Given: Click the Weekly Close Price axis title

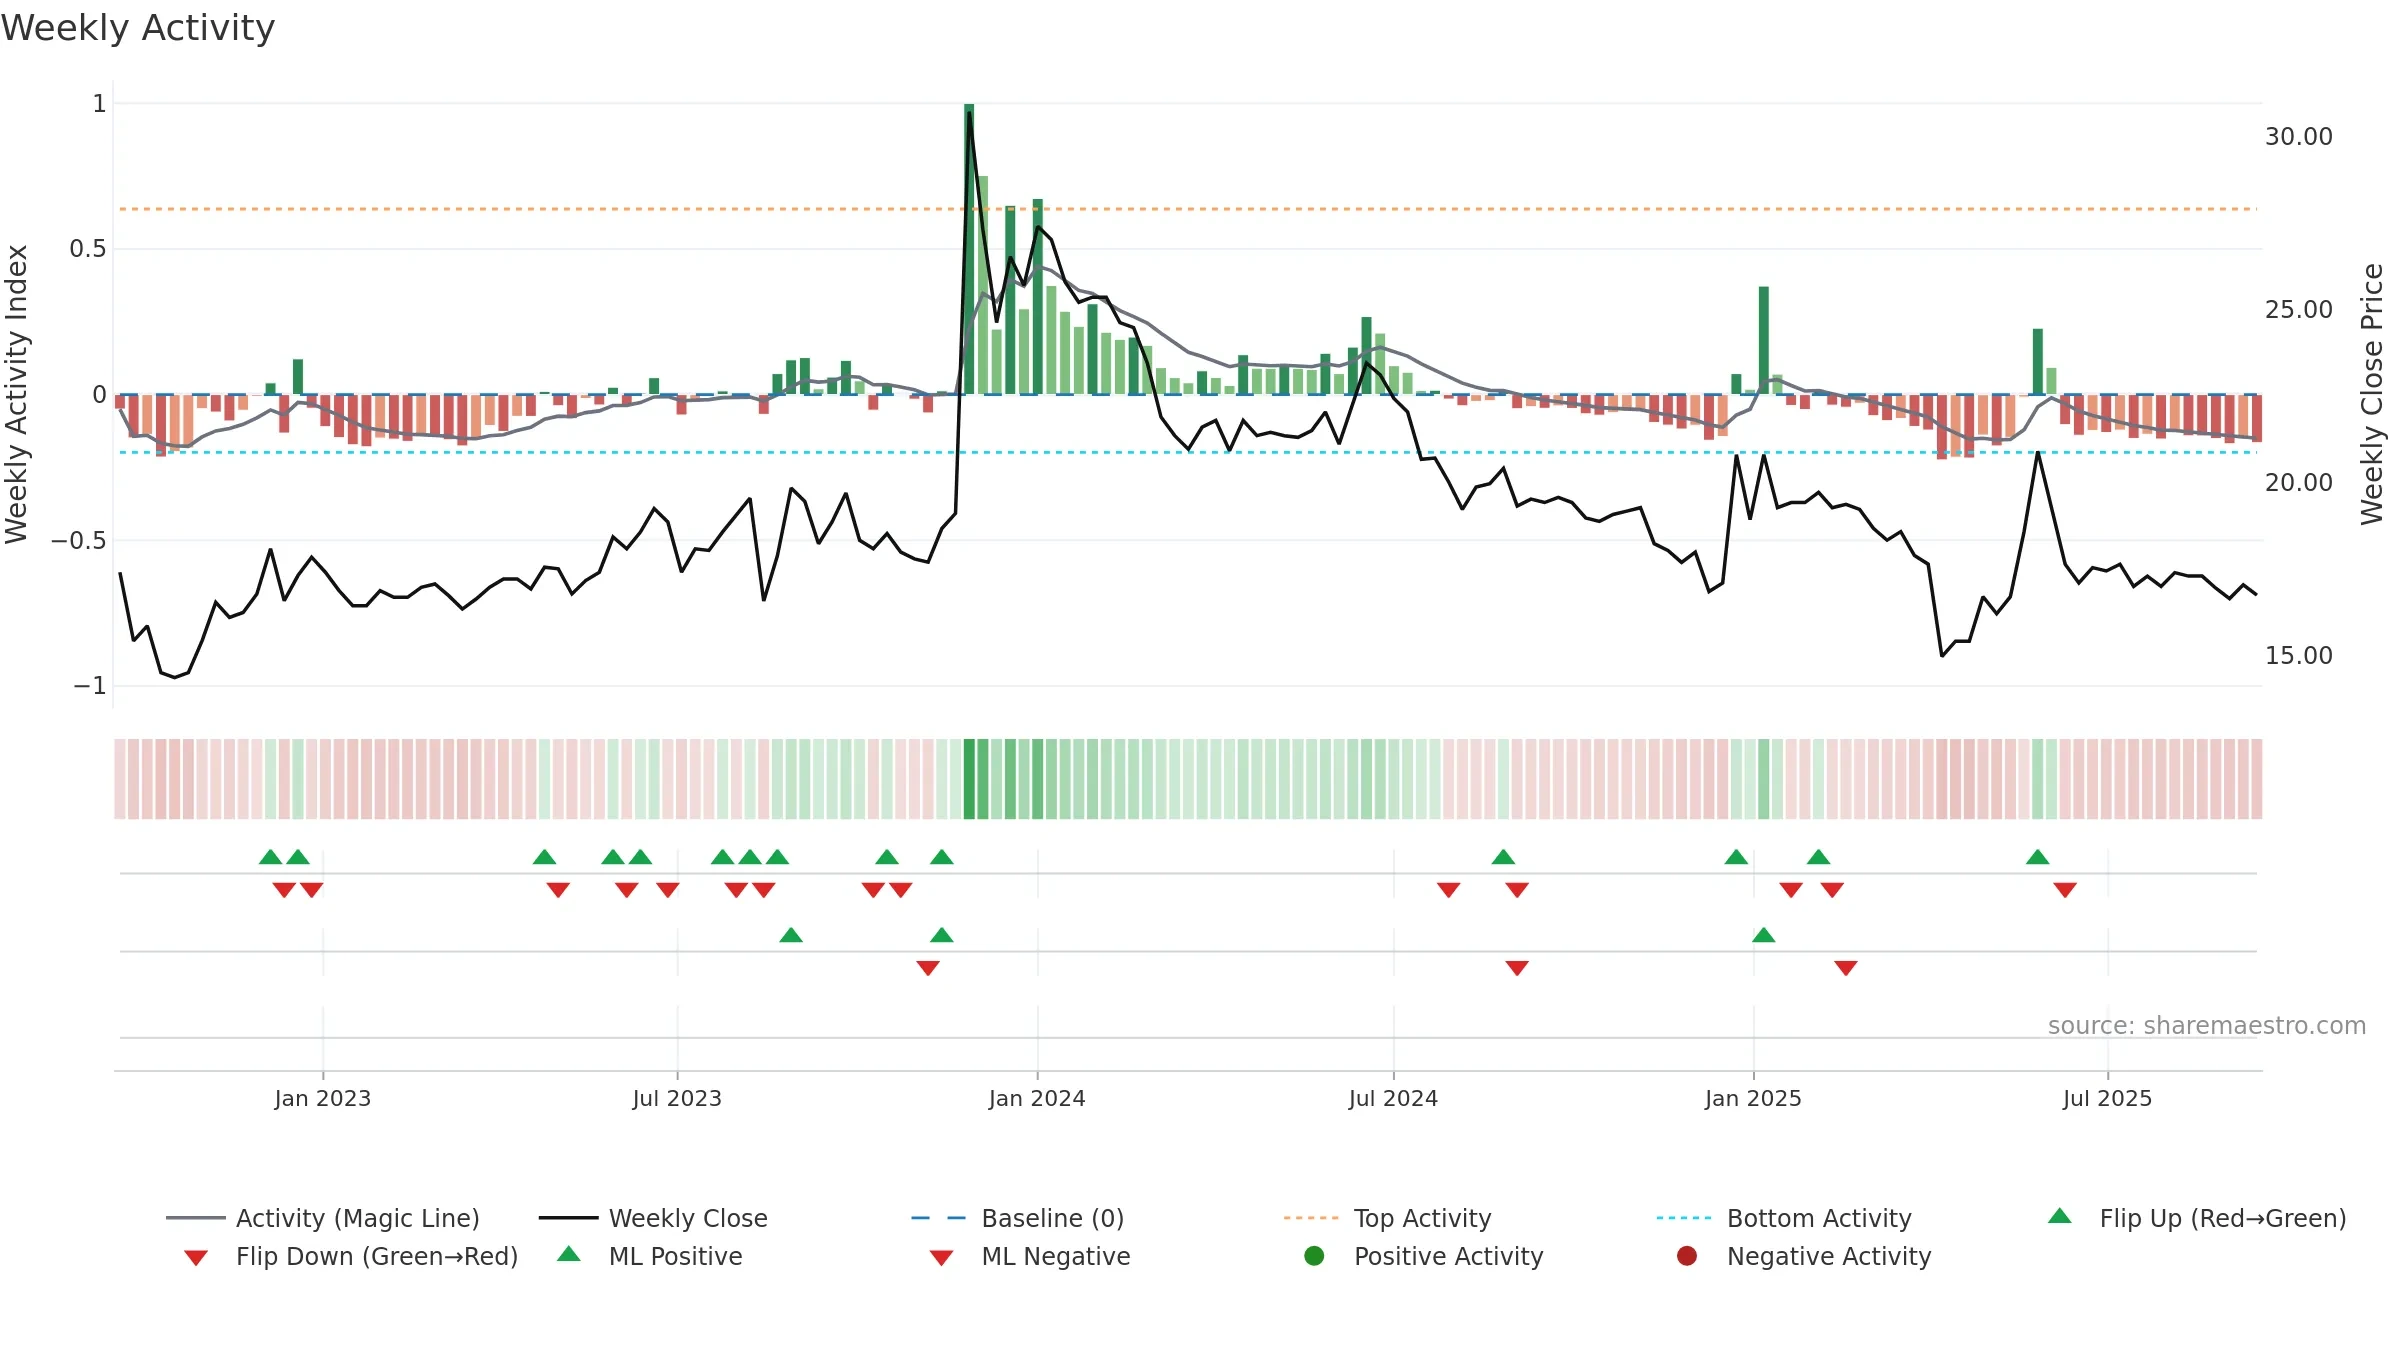Looking at the screenshot, I should (x=2372, y=394).
